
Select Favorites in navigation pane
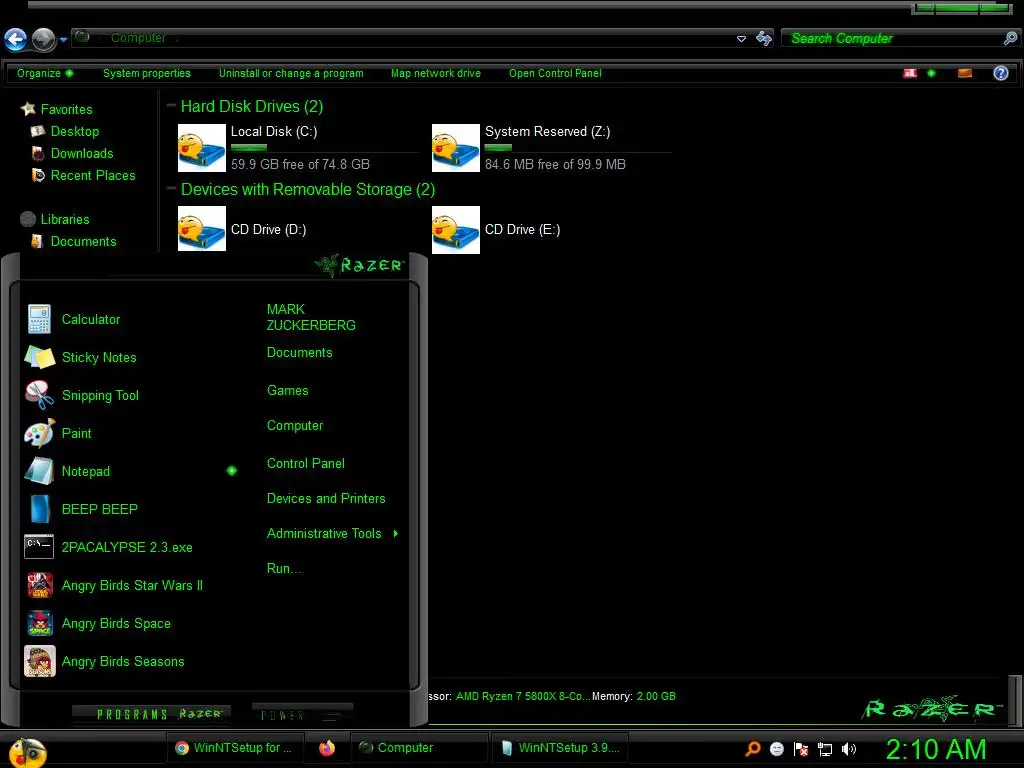66,109
